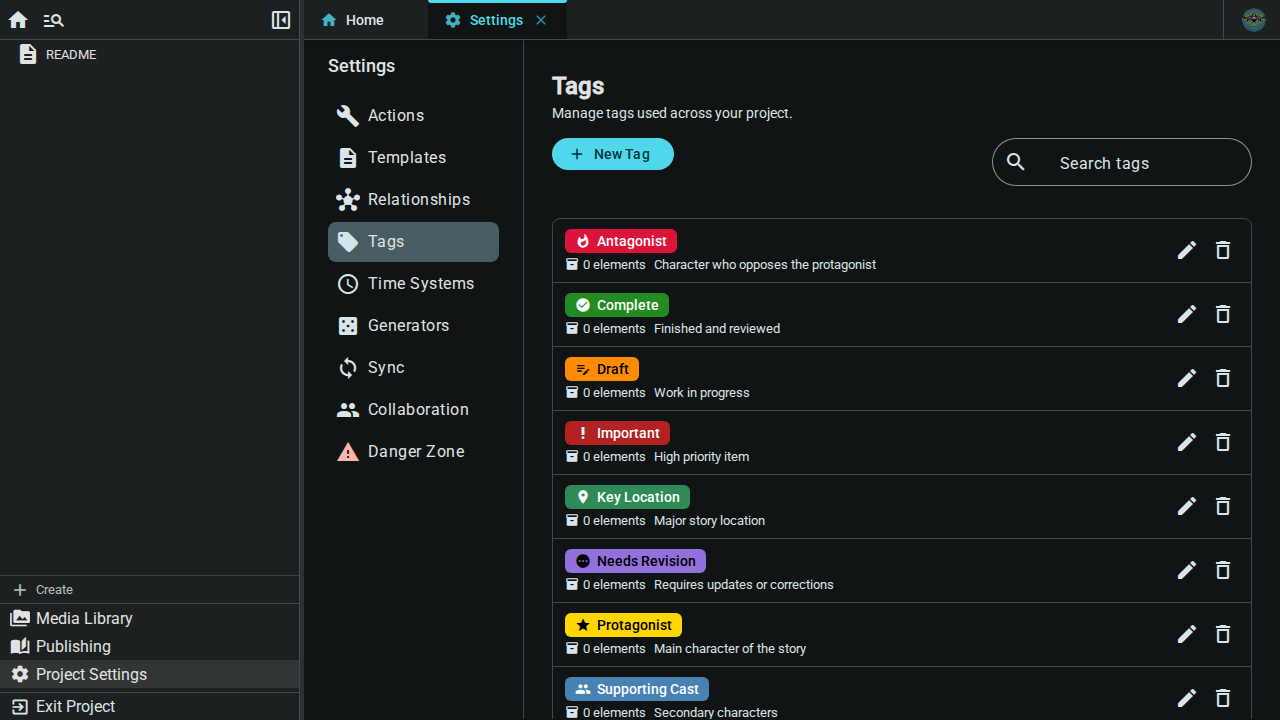Delete the Draft tag
Image resolution: width=1280 pixels, height=720 pixels.
[x=1223, y=378]
